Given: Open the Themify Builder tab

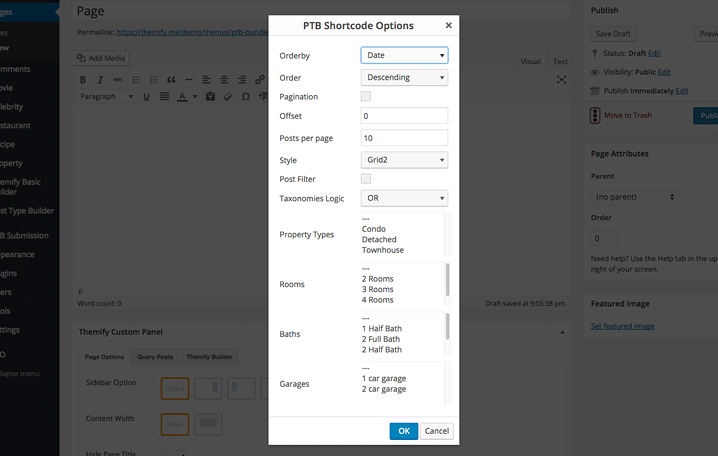Looking at the screenshot, I should coord(209,357).
